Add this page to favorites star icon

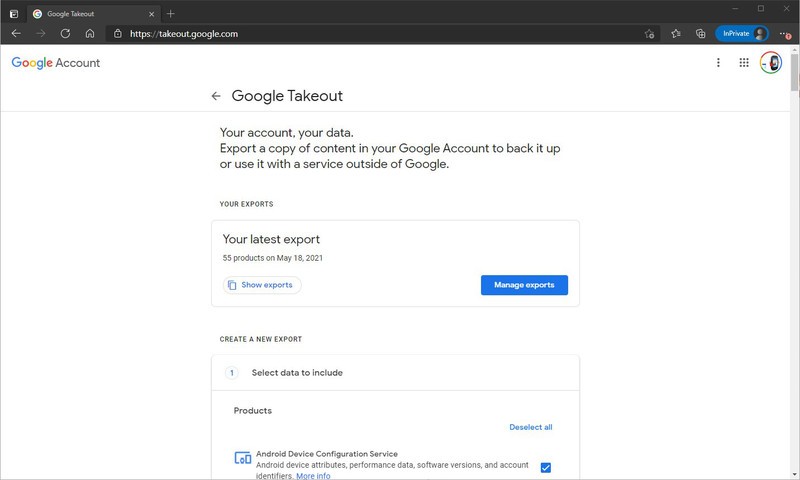click(649, 34)
